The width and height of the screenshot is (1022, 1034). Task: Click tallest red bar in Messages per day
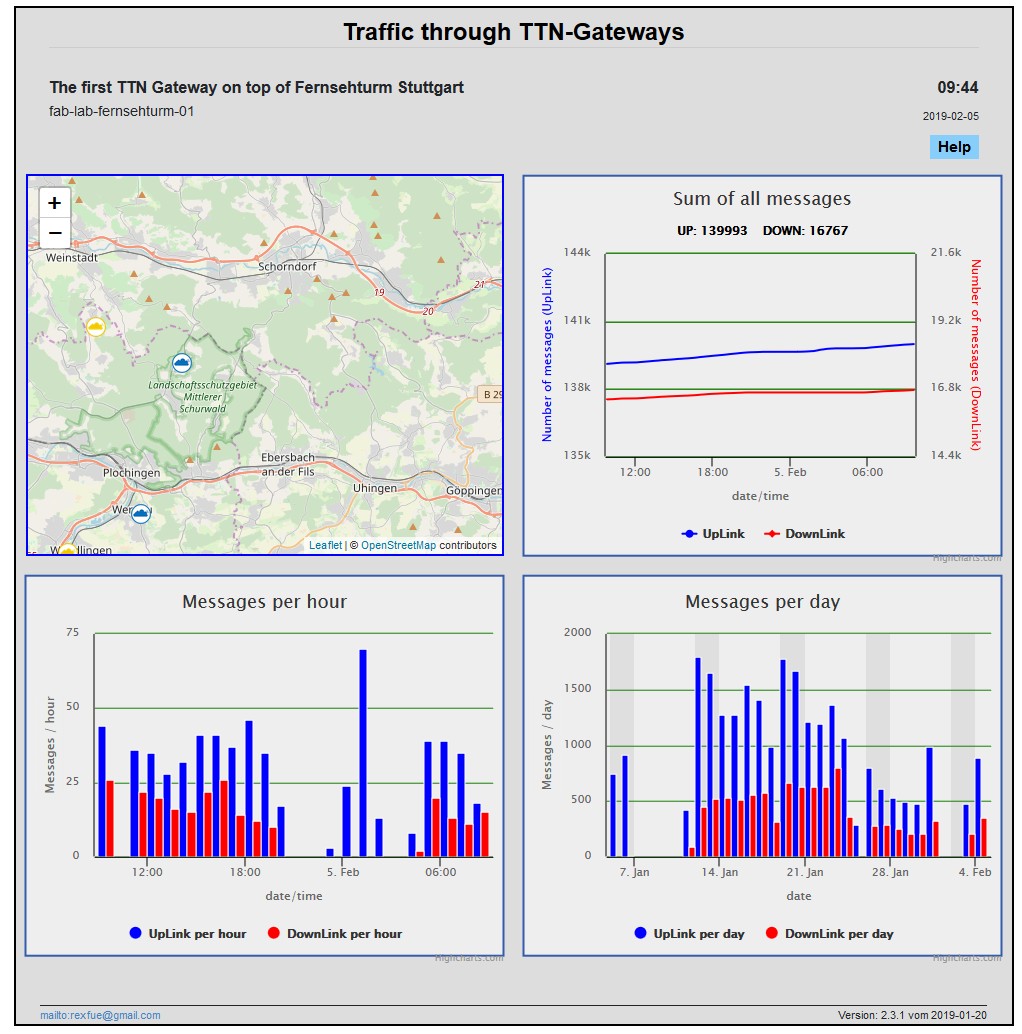click(x=838, y=812)
